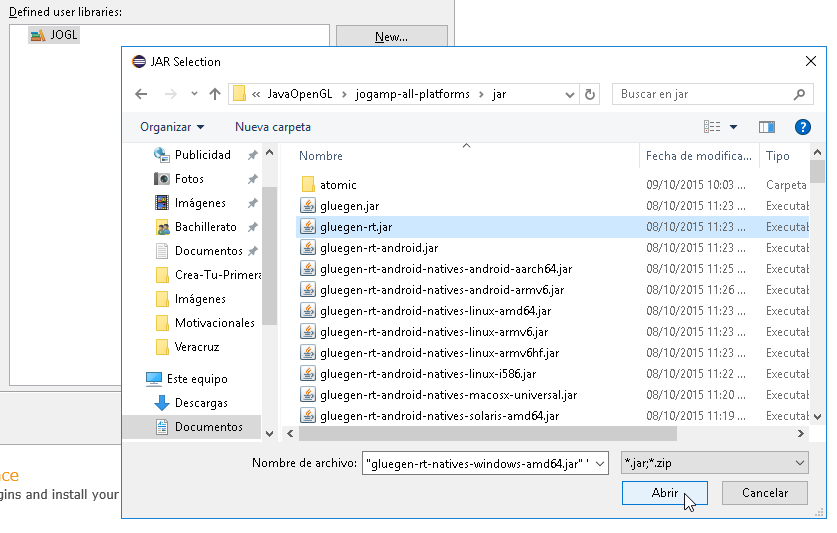
Task: Click New... button in background window
Action: pos(391,37)
